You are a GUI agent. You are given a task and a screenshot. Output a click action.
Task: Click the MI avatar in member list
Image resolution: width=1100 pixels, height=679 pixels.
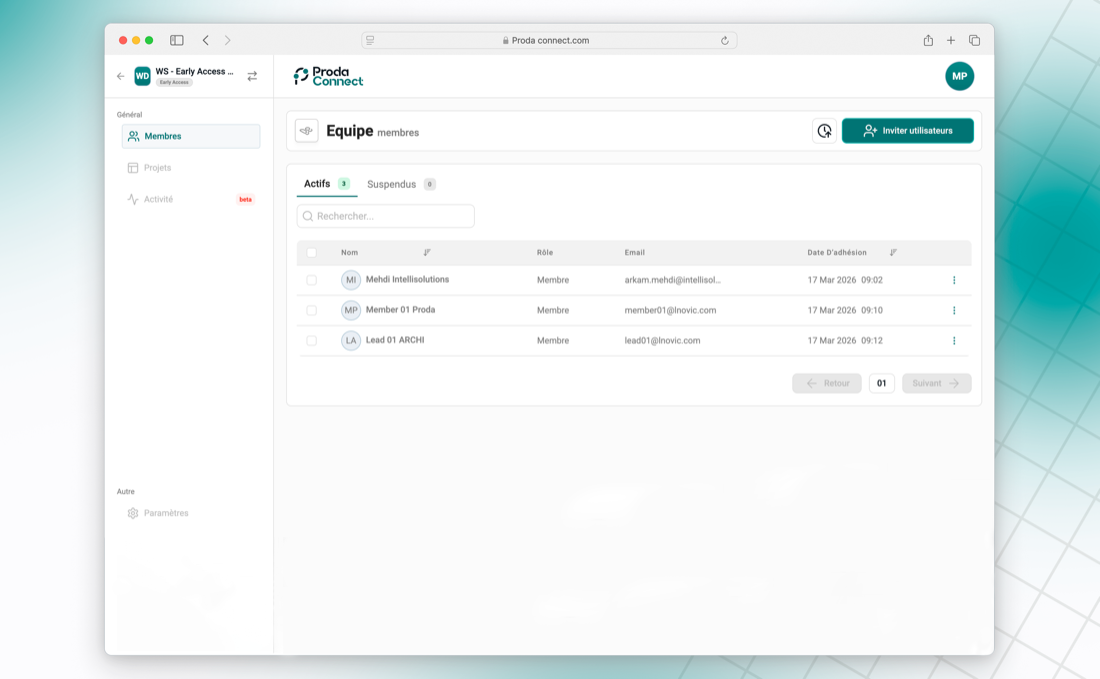(351, 280)
